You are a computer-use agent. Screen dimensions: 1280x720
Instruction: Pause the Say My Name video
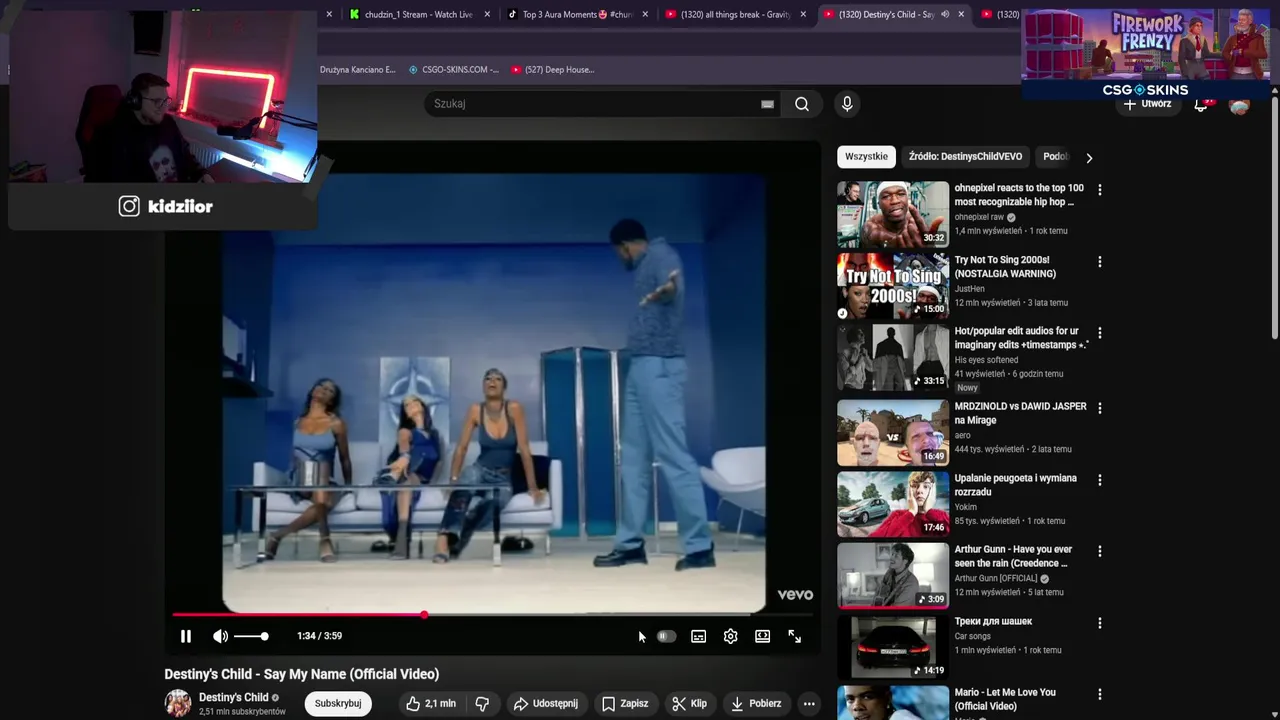point(186,636)
